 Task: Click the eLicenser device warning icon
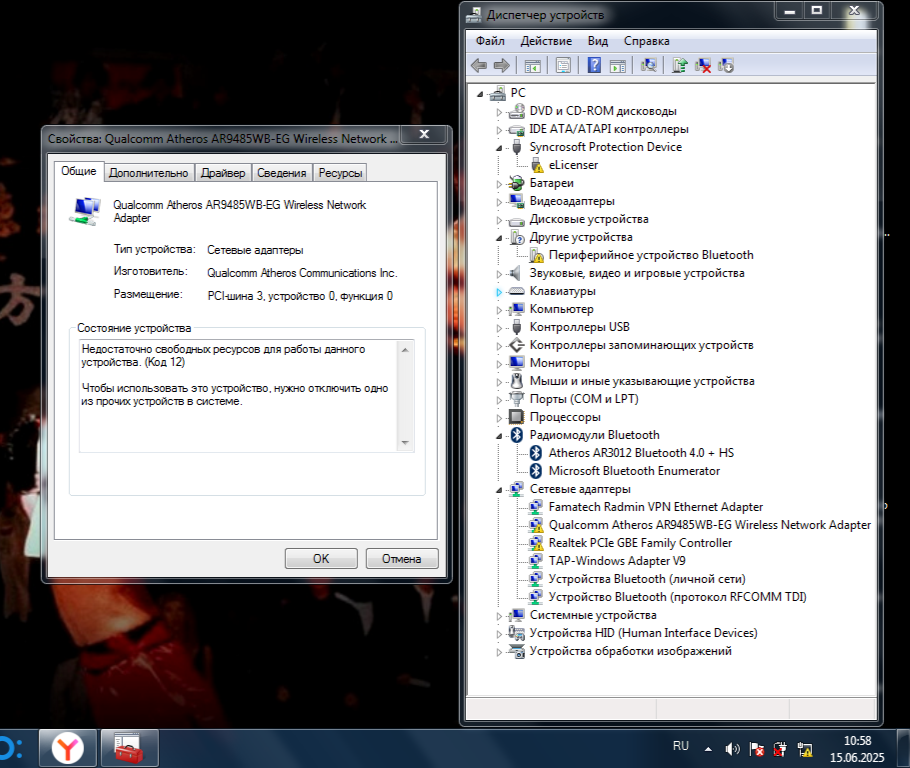pyautogui.click(x=537, y=165)
